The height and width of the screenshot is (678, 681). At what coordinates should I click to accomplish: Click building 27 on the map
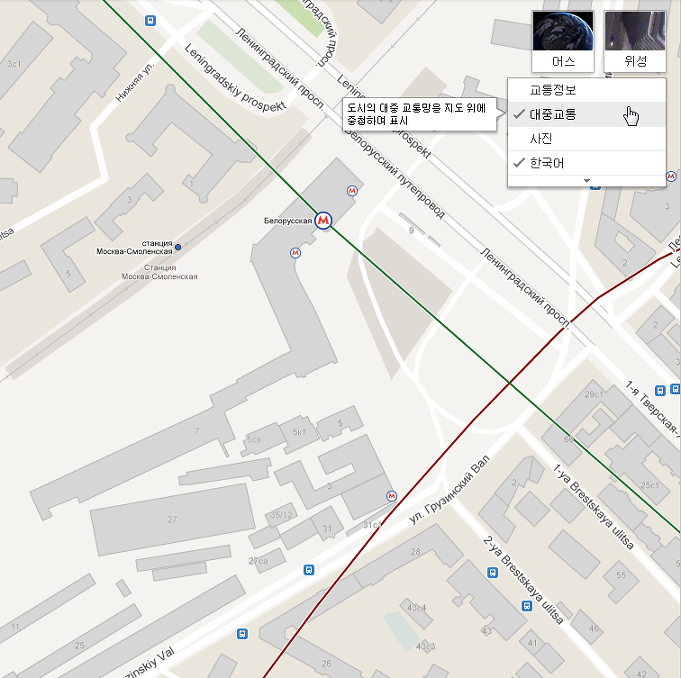pyautogui.click(x=172, y=519)
